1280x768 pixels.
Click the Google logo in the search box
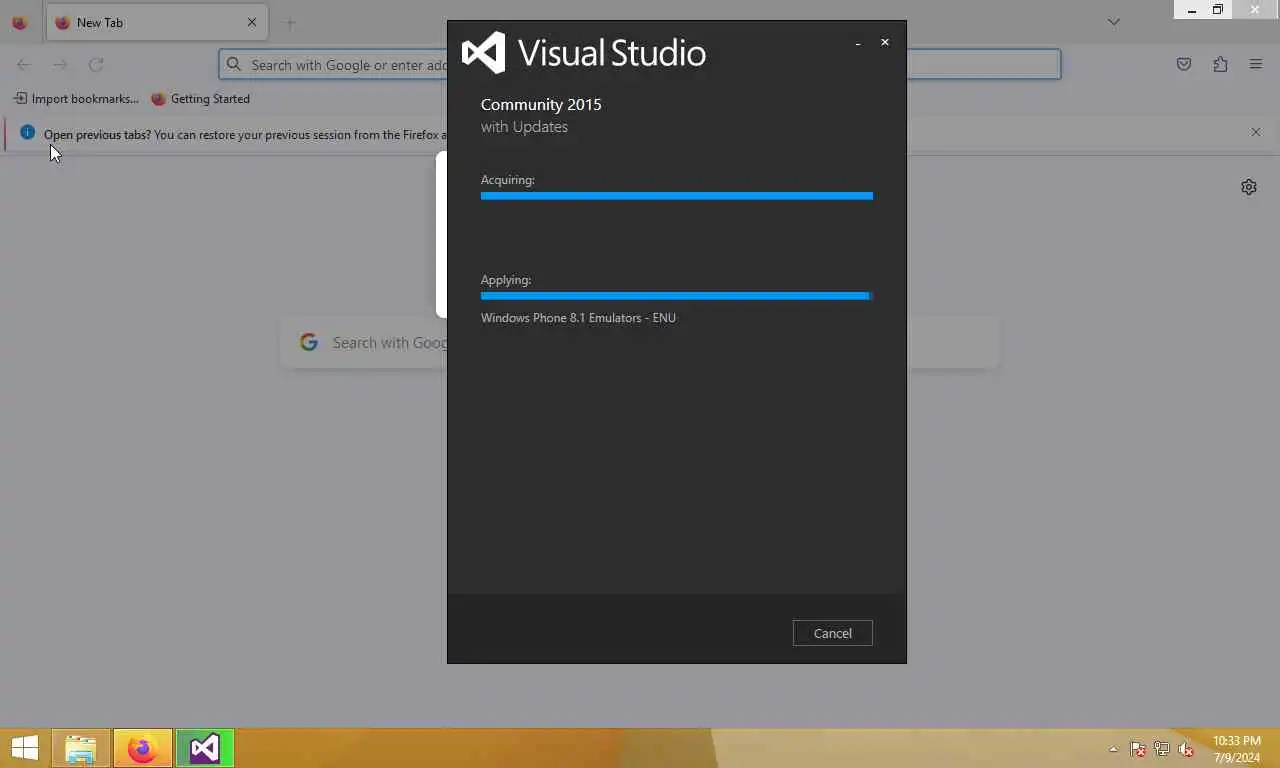click(x=309, y=342)
